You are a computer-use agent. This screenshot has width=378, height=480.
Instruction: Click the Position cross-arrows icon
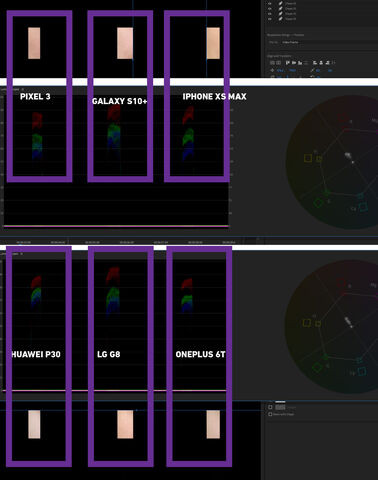point(272,70)
